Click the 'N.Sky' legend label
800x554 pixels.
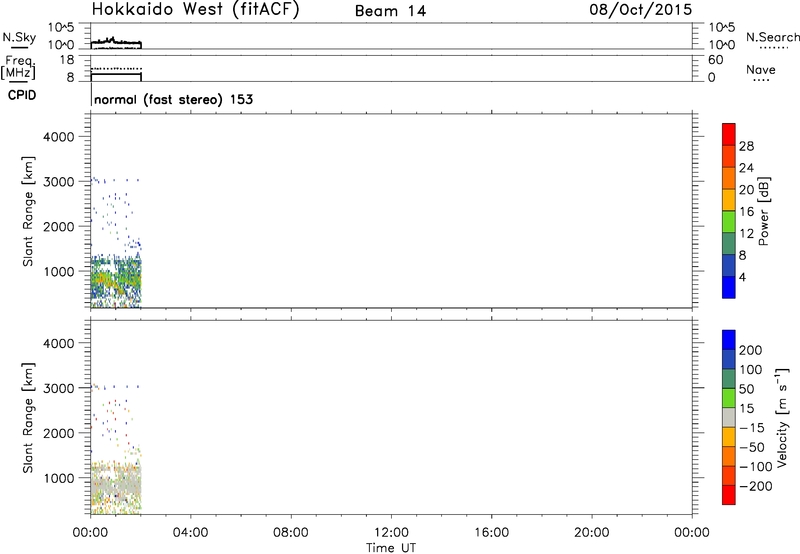tap(19, 37)
